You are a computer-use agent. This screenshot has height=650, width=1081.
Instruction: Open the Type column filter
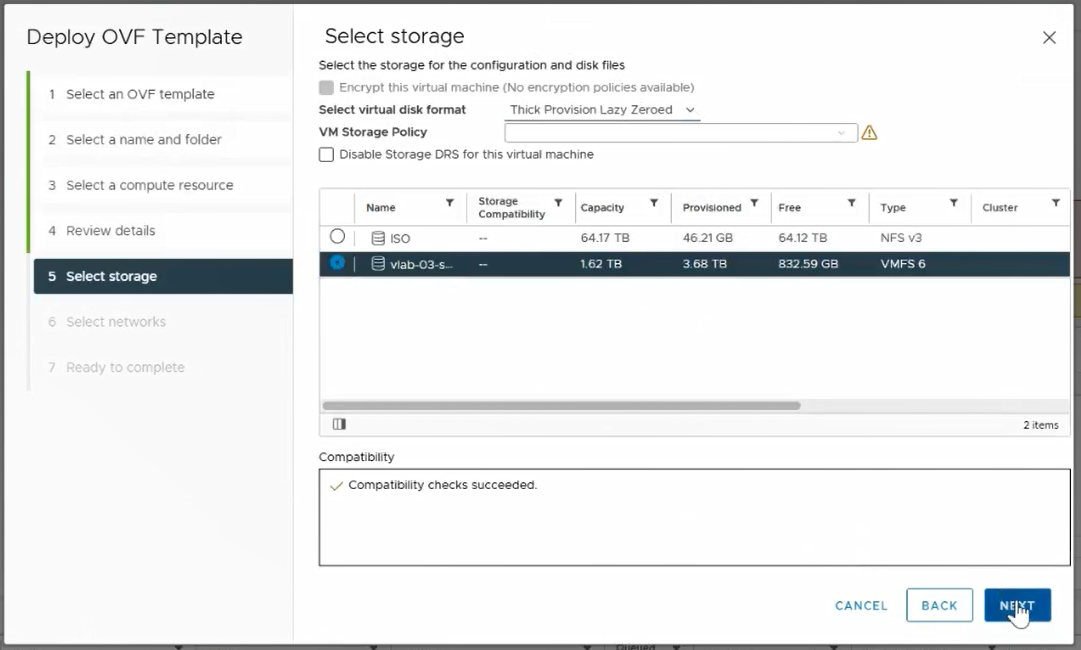point(954,203)
